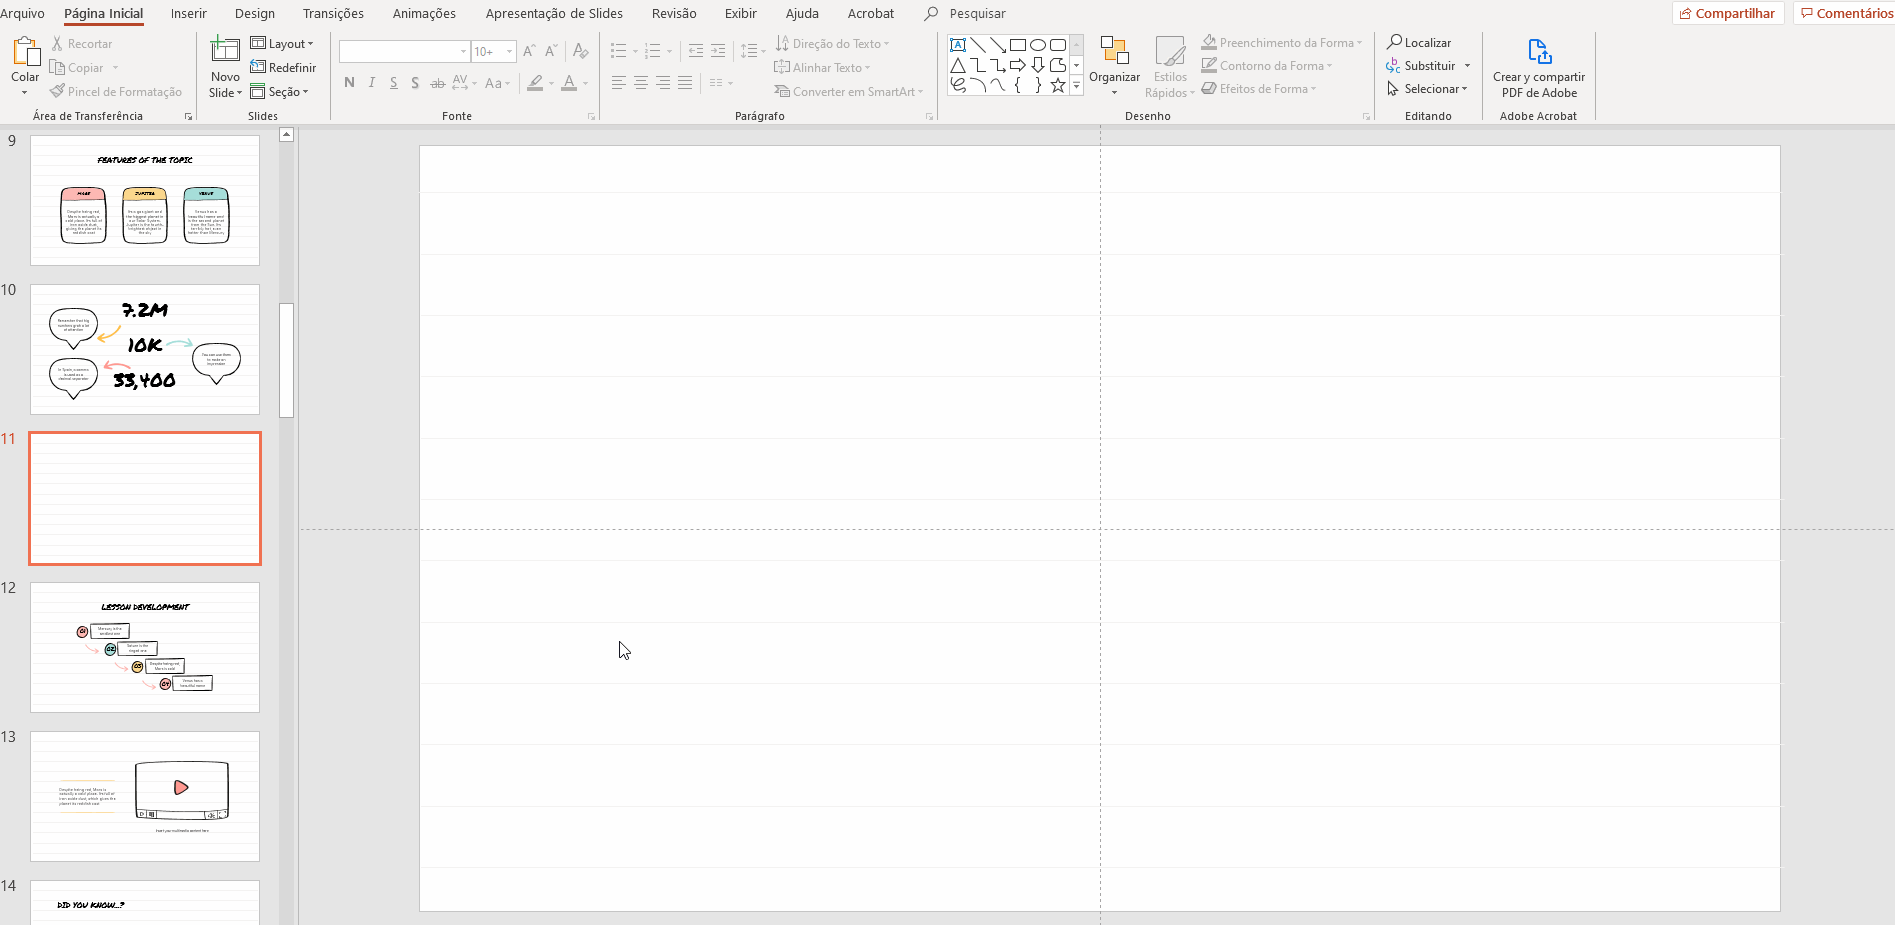Image resolution: width=1895 pixels, height=925 pixels.
Task: Open the font size dropdown
Action: (x=509, y=51)
